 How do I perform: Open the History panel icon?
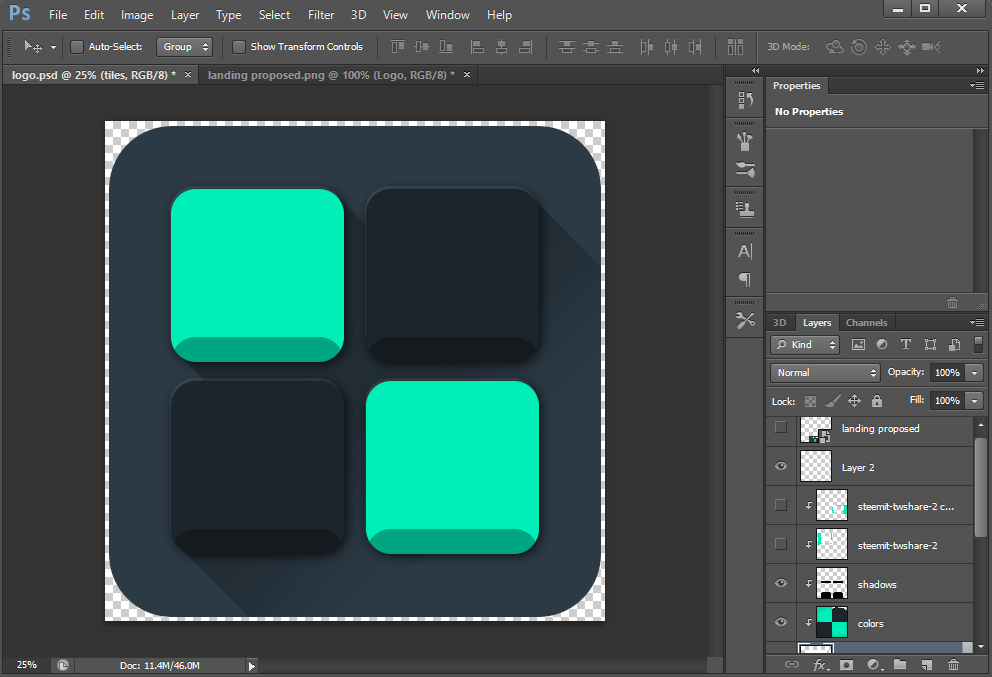(745, 100)
